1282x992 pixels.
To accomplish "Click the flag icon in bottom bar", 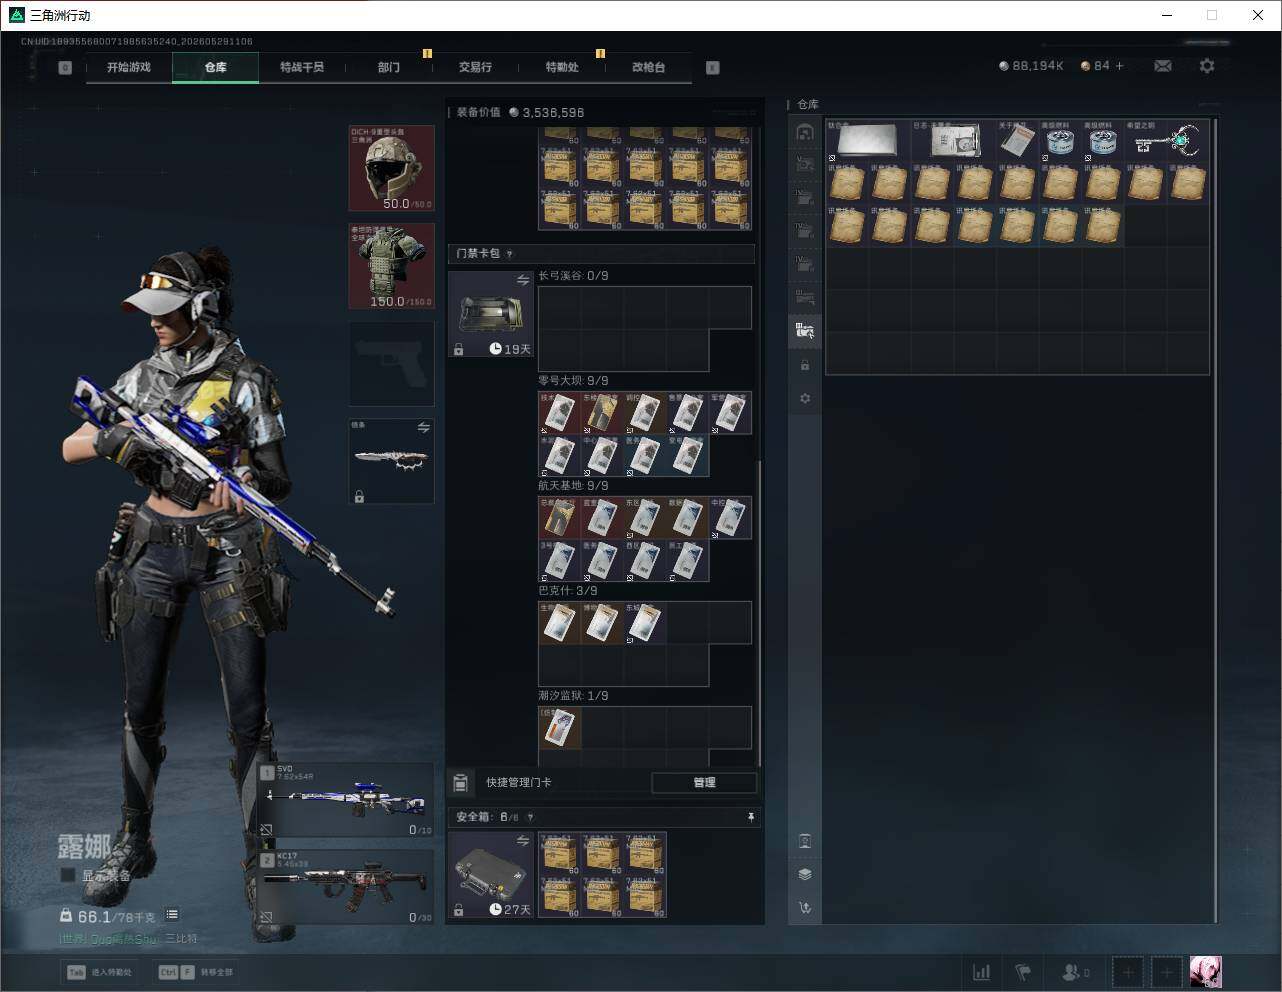I will pyautogui.click(x=1023, y=972).
